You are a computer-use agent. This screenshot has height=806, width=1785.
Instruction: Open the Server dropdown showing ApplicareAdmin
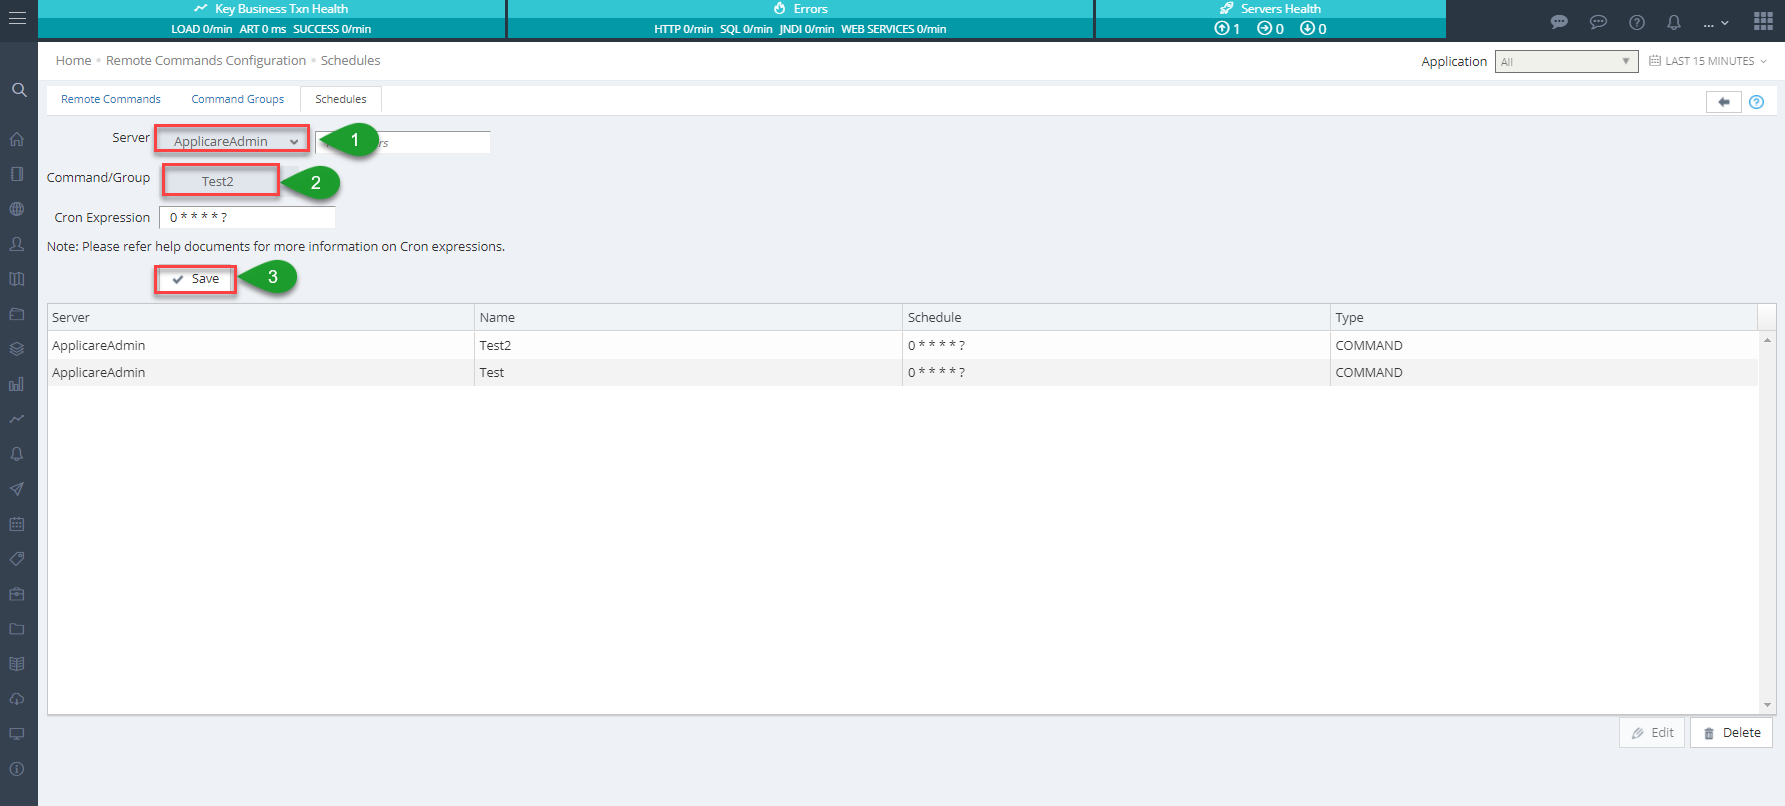pos(233,141)
